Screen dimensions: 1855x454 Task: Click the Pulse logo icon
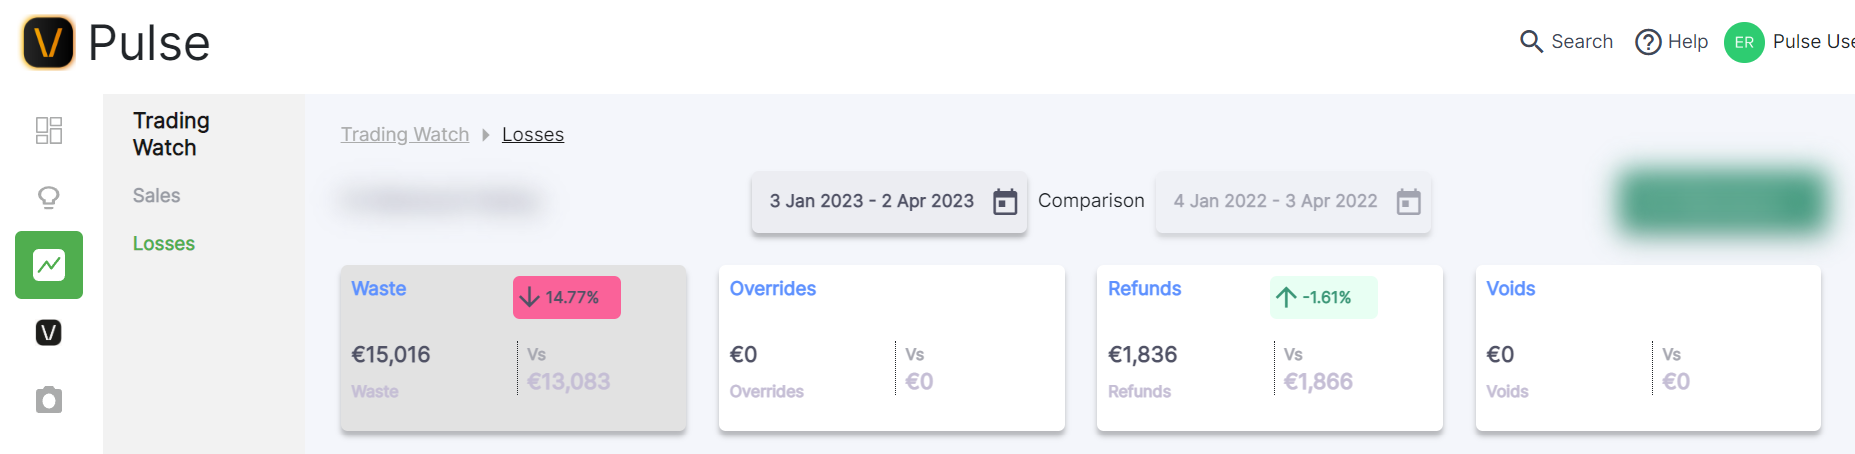point(48,43)
